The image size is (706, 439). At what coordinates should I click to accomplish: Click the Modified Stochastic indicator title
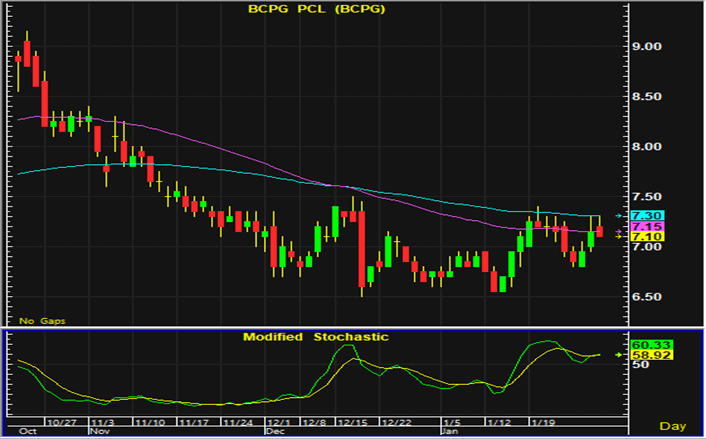[x=315, y=337]
